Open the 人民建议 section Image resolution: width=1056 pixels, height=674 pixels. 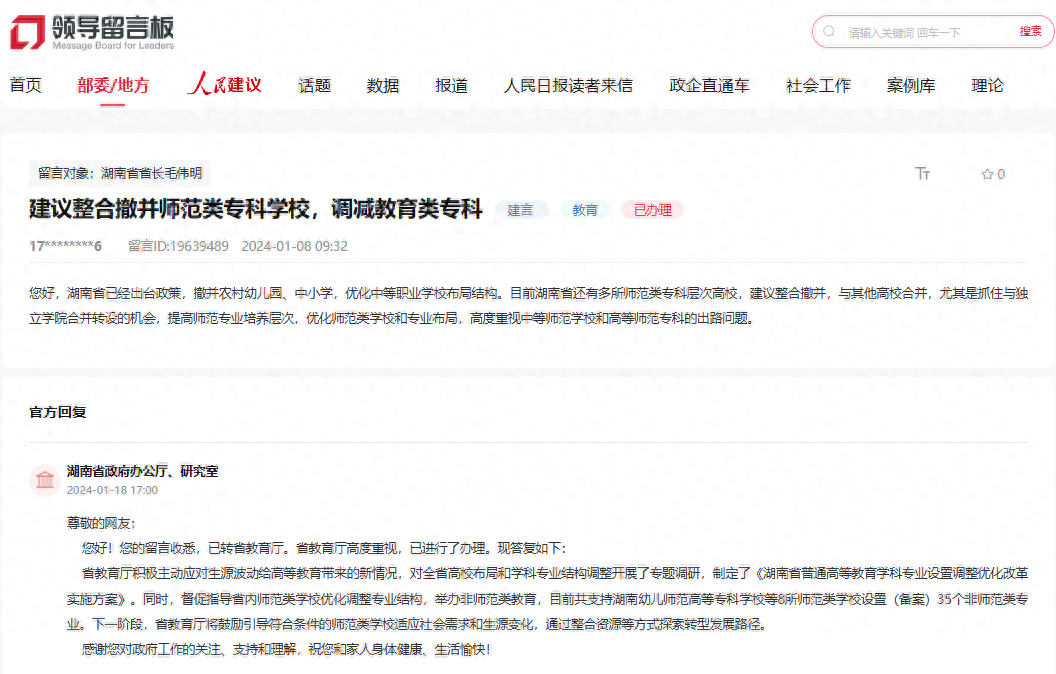(225, 85)
